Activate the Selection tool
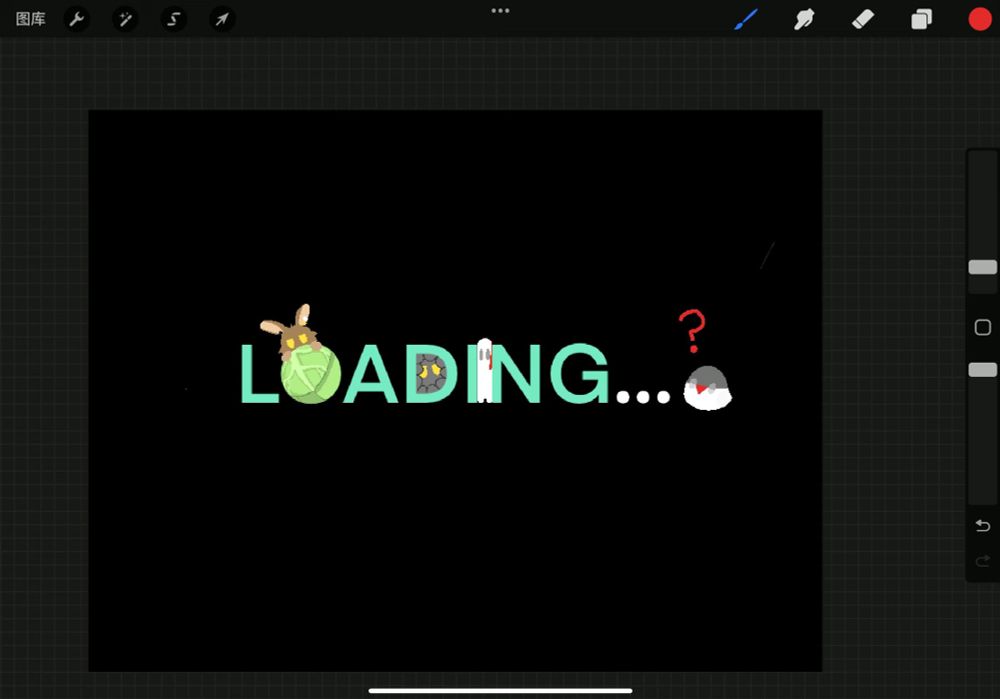The image size is (1000, 699). tap(173, 19)
